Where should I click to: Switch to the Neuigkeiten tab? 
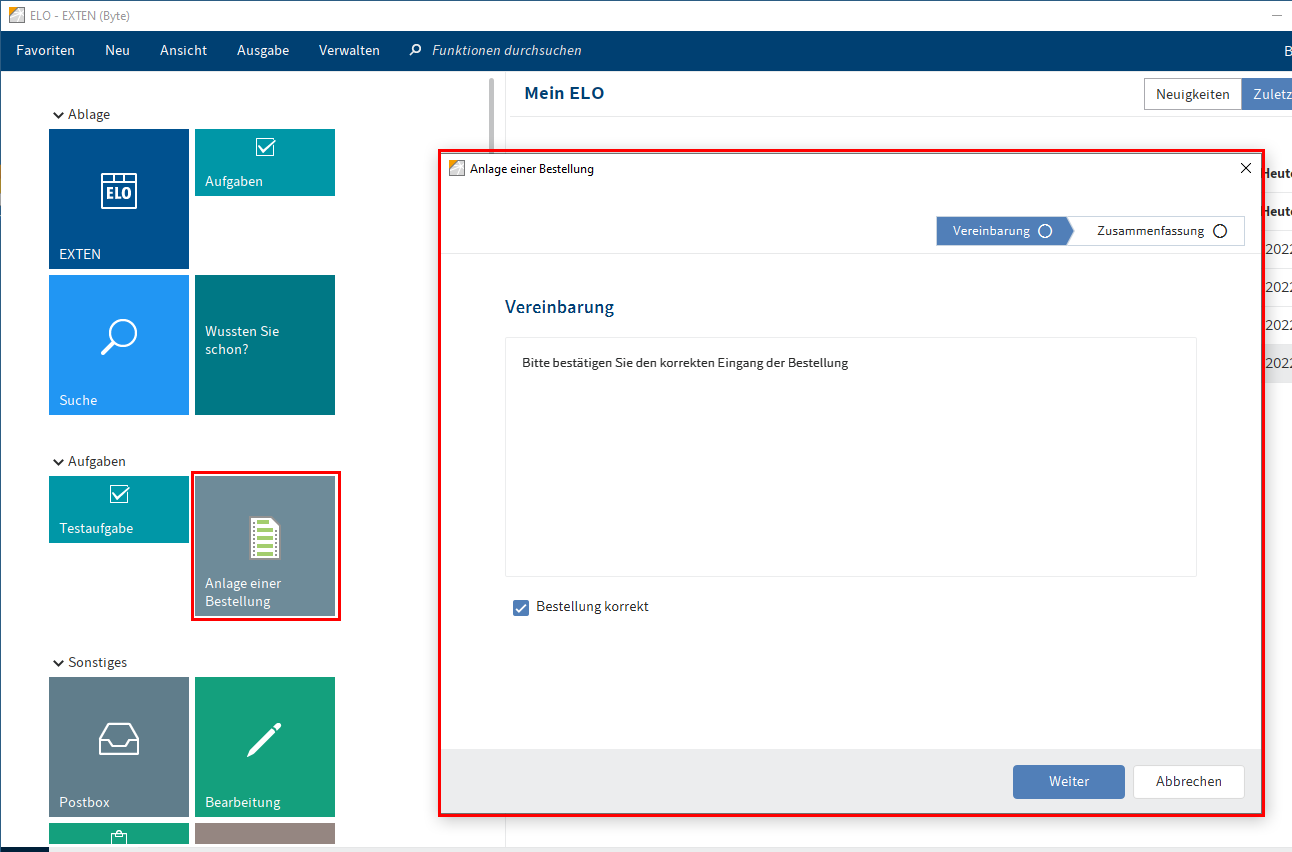tap(1193, 94)
